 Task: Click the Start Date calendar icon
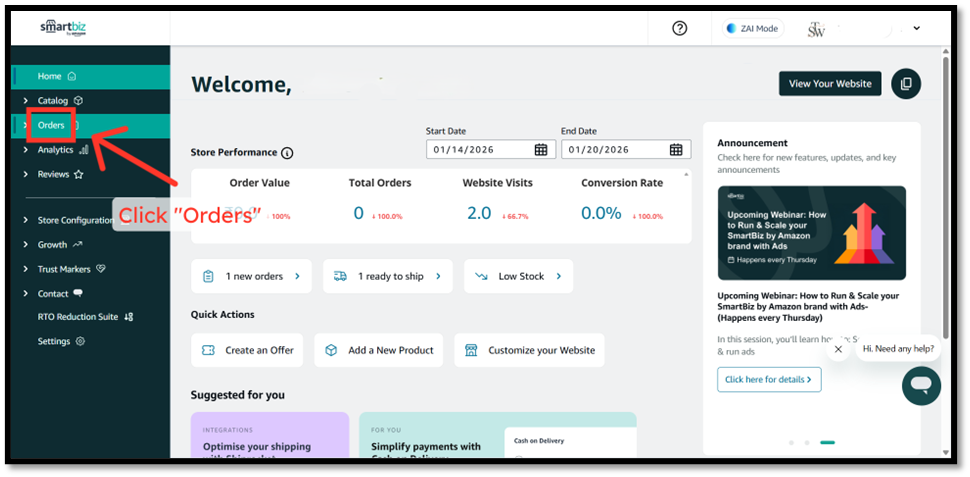point(540,150)
